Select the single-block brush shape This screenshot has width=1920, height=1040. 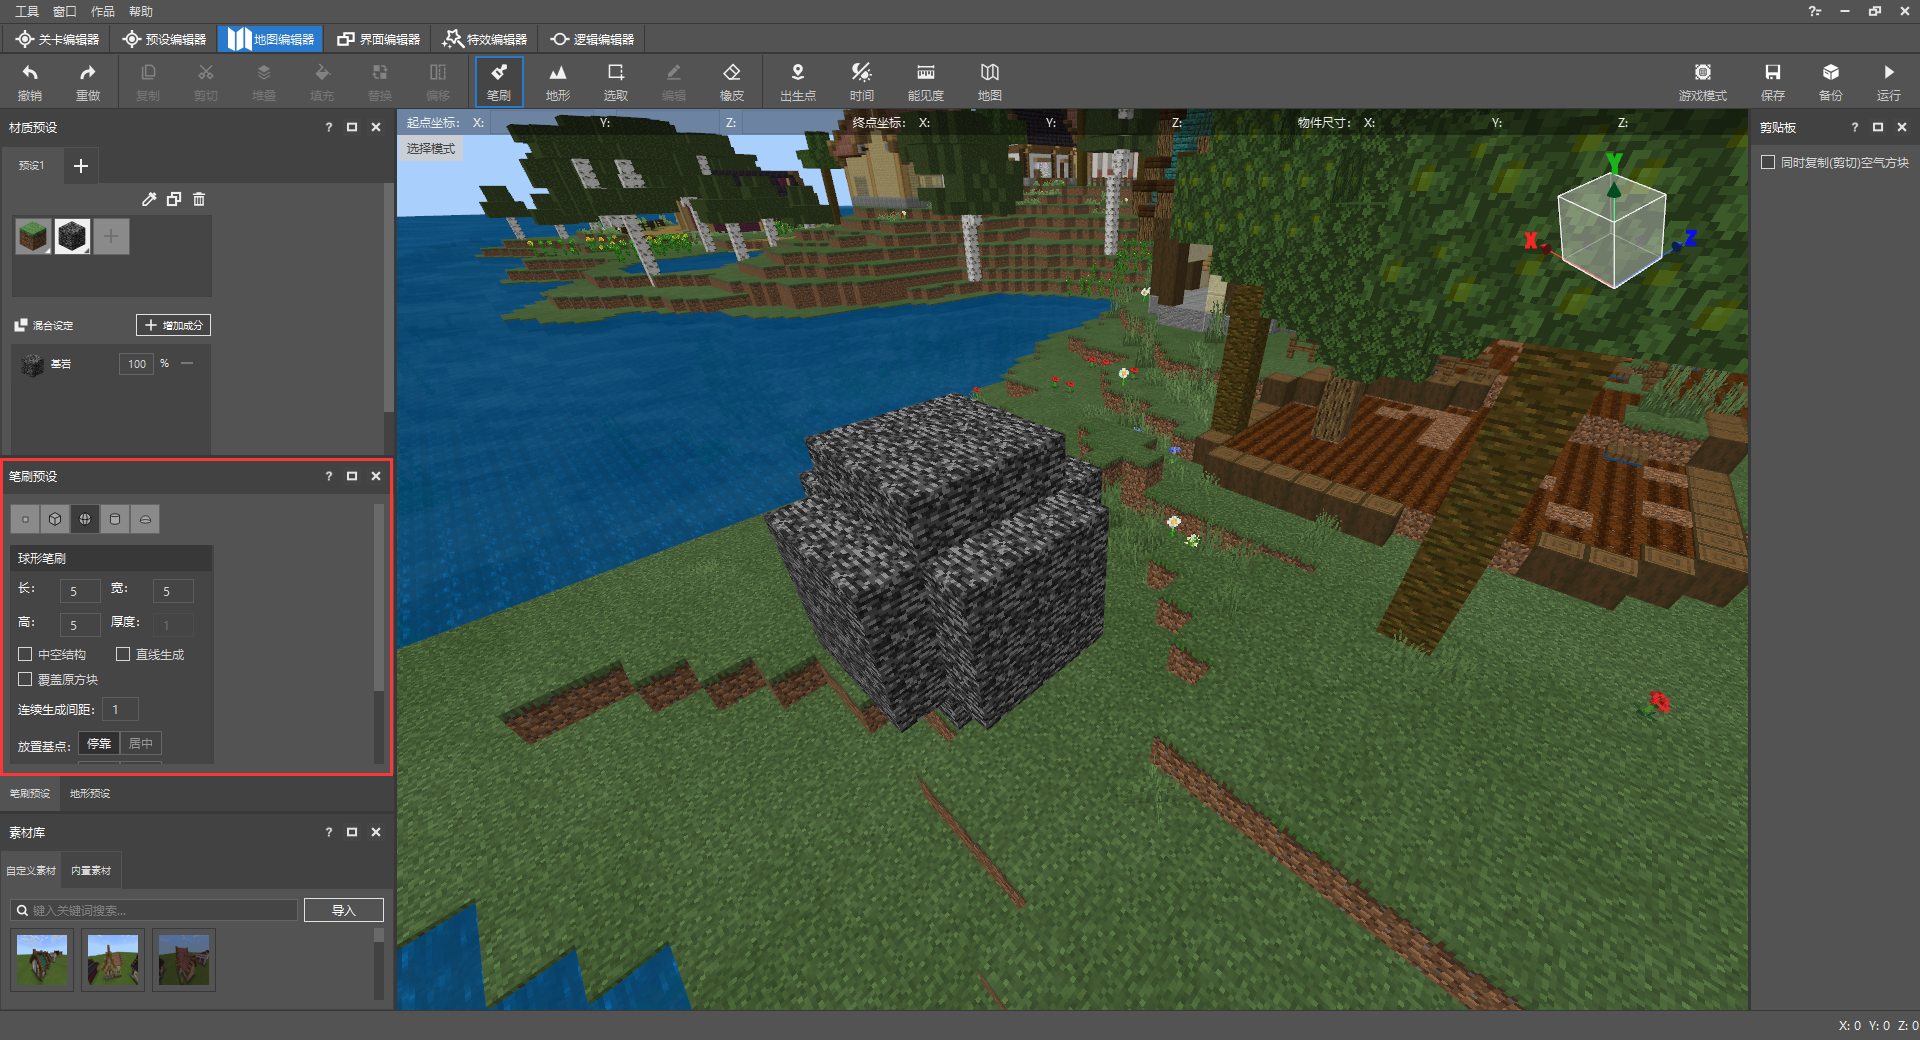(x=25, y=519)
